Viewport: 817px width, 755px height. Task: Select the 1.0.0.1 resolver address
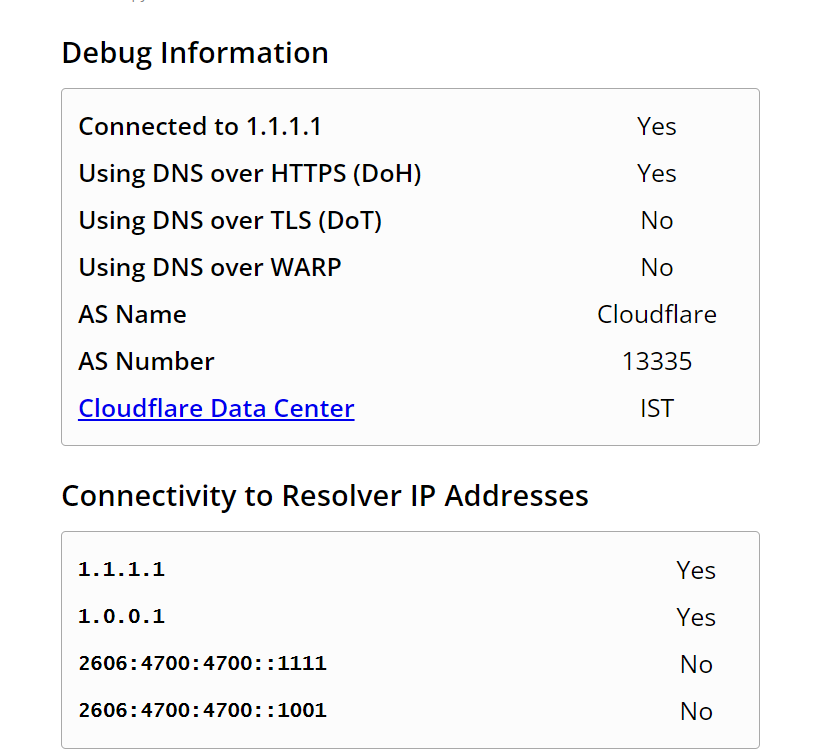[x=121, y=616]
